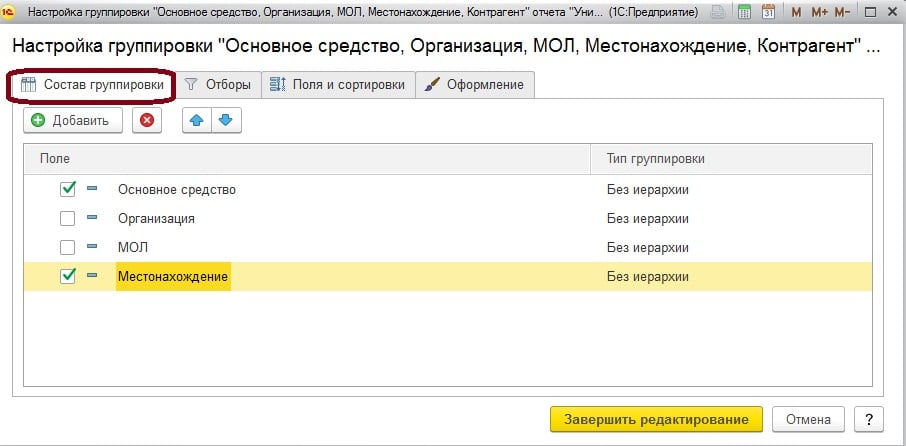The image size is (906, 446).
Task: Click the red delete field icon
Action: click(x=147, y=120)
